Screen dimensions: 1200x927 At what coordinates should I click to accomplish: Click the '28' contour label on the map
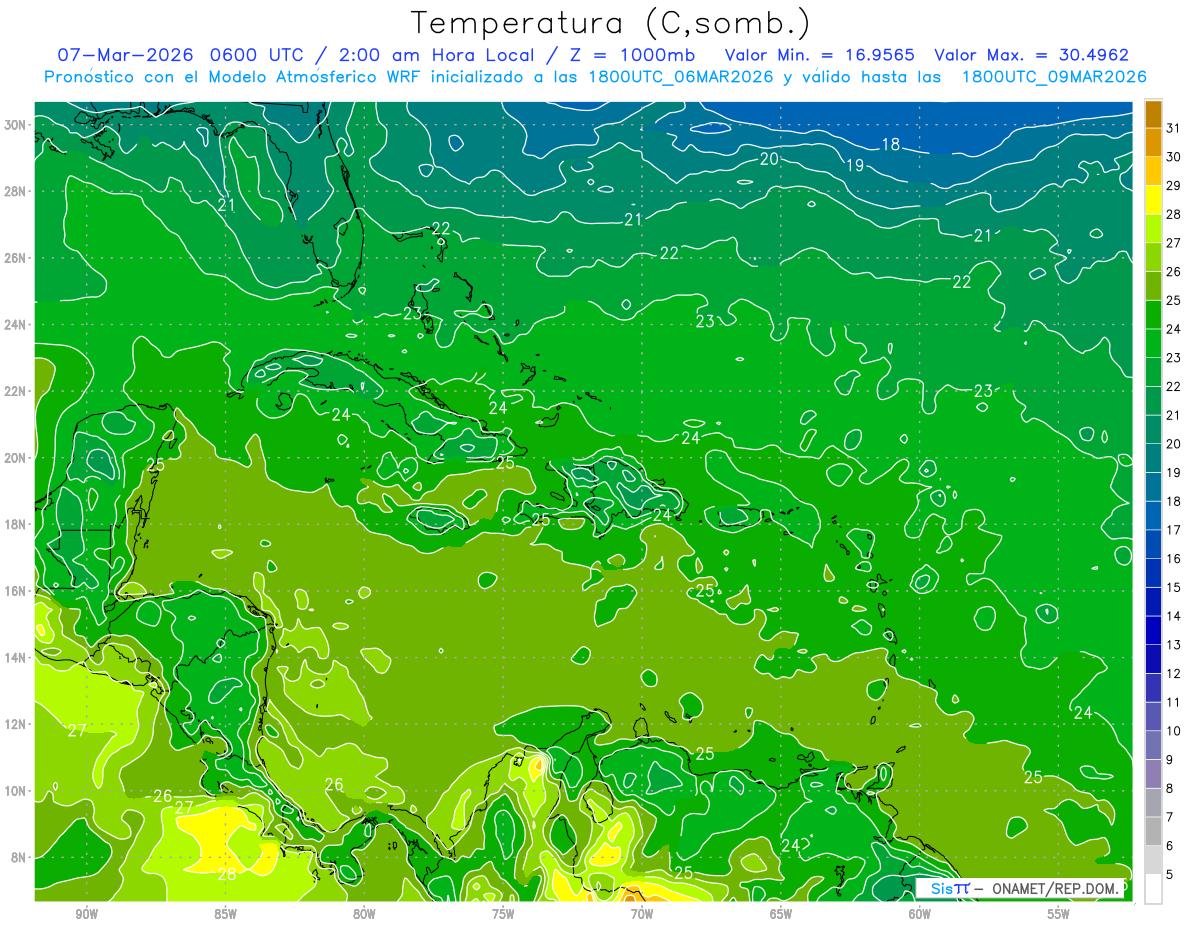(x=227, y=874)
